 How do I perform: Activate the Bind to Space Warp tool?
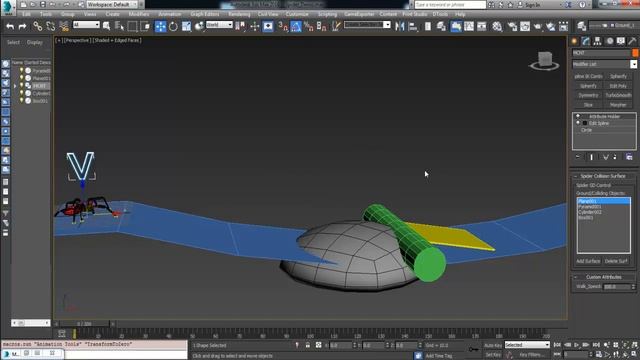coord(64,27)
